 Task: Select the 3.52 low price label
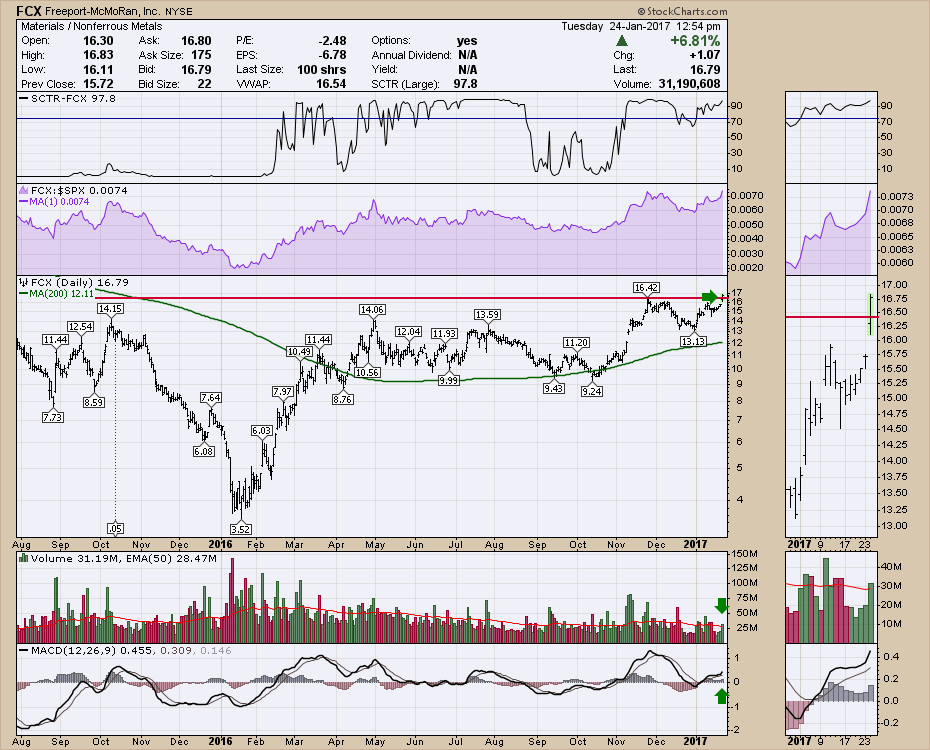click(x=239, y=528)
